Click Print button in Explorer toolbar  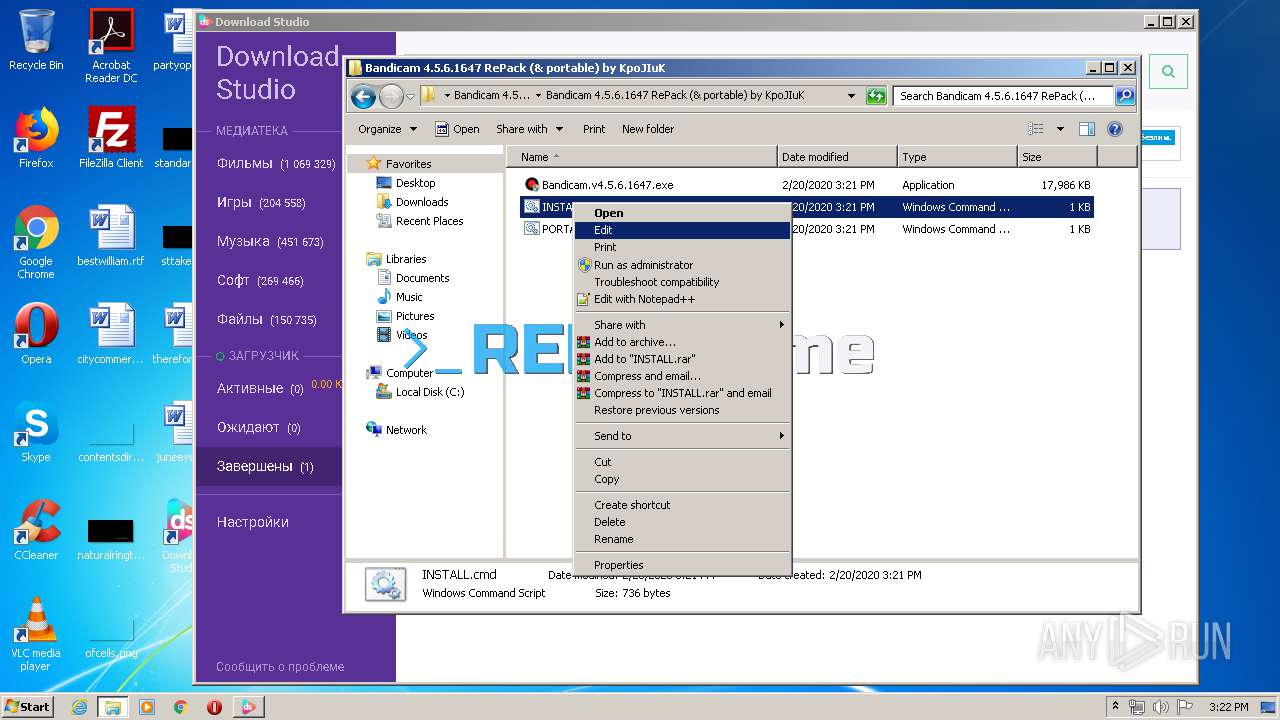coord(594,129)
